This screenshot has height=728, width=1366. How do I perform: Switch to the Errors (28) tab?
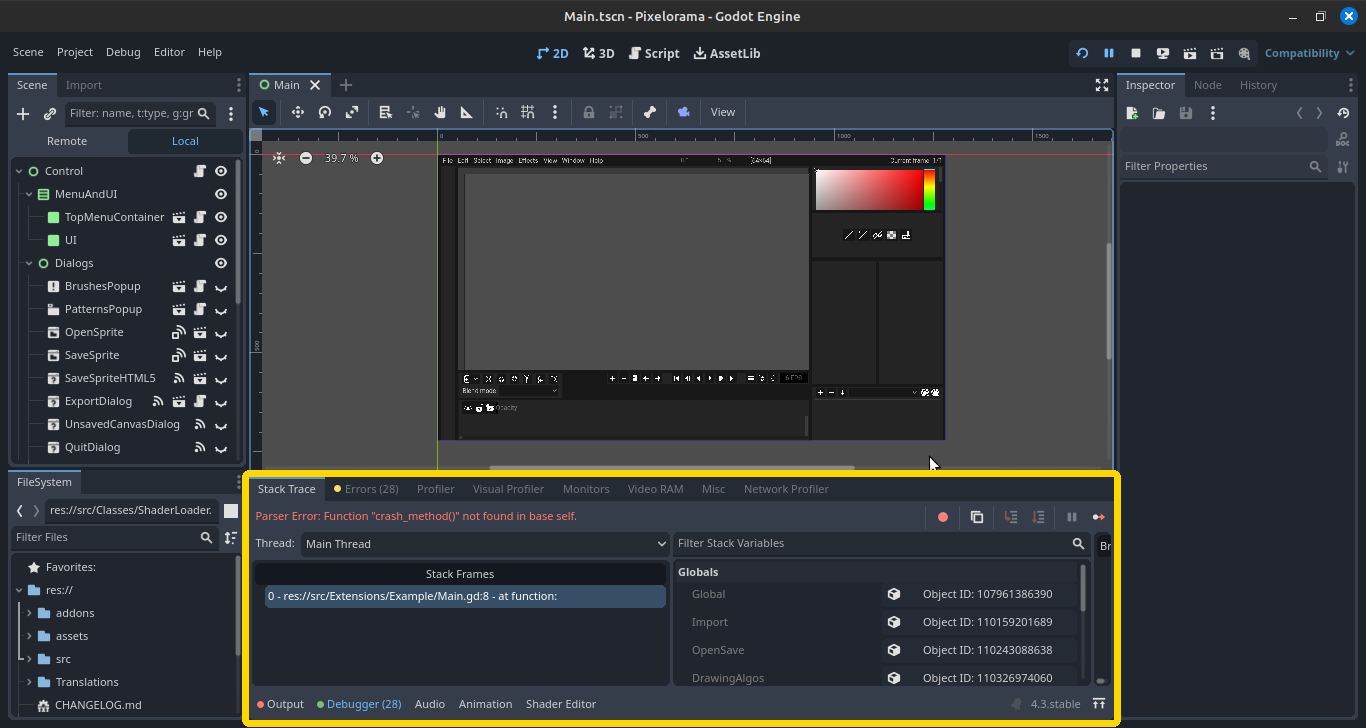coord(366,489)
